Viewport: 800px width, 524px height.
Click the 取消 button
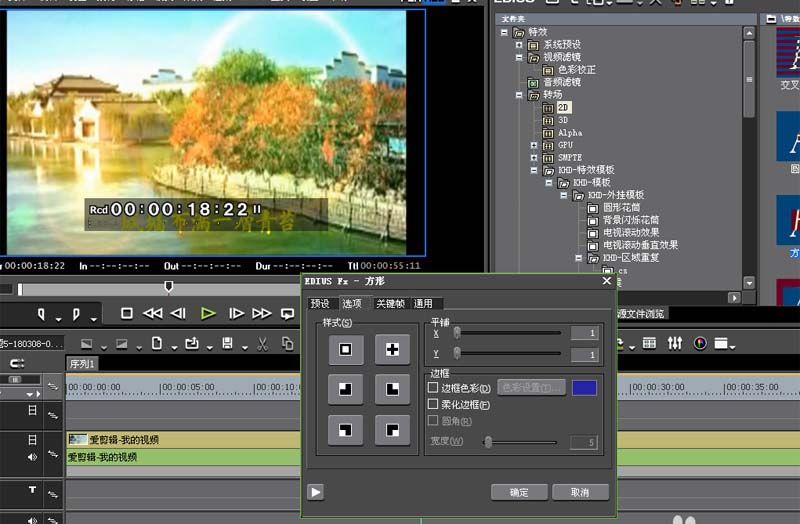[x=580, y=492]
